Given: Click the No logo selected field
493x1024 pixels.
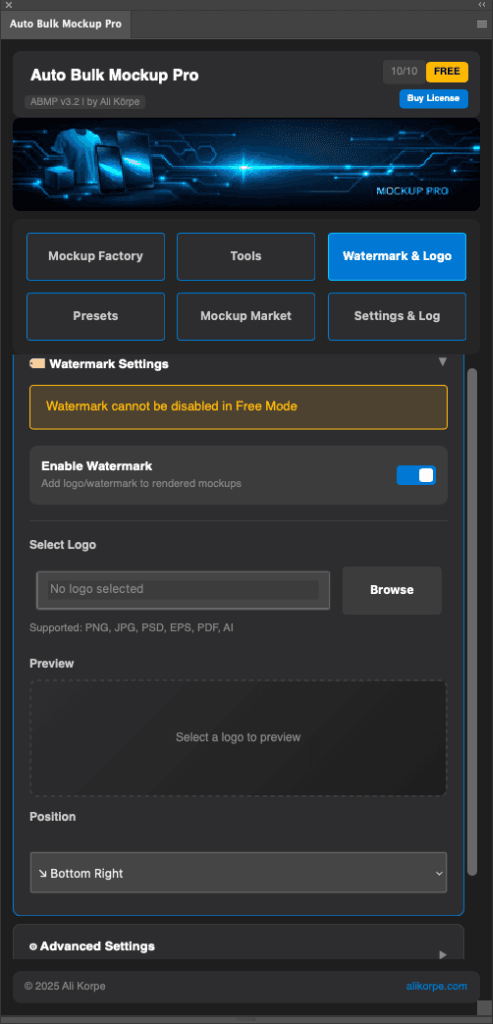Looking at the screenshot, I should [183, 590].
